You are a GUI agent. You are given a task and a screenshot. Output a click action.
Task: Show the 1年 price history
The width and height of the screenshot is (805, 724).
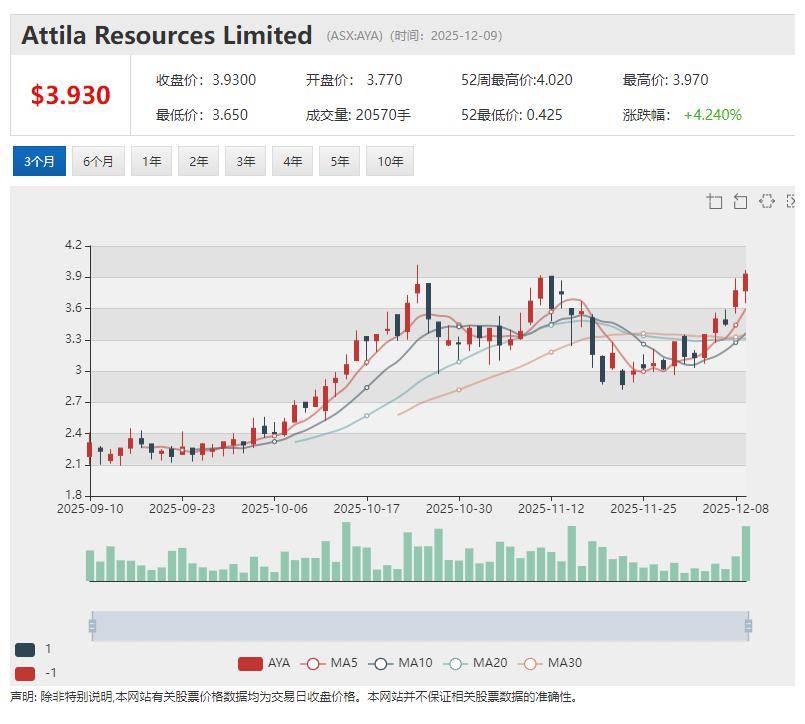(x=151, y=161)
